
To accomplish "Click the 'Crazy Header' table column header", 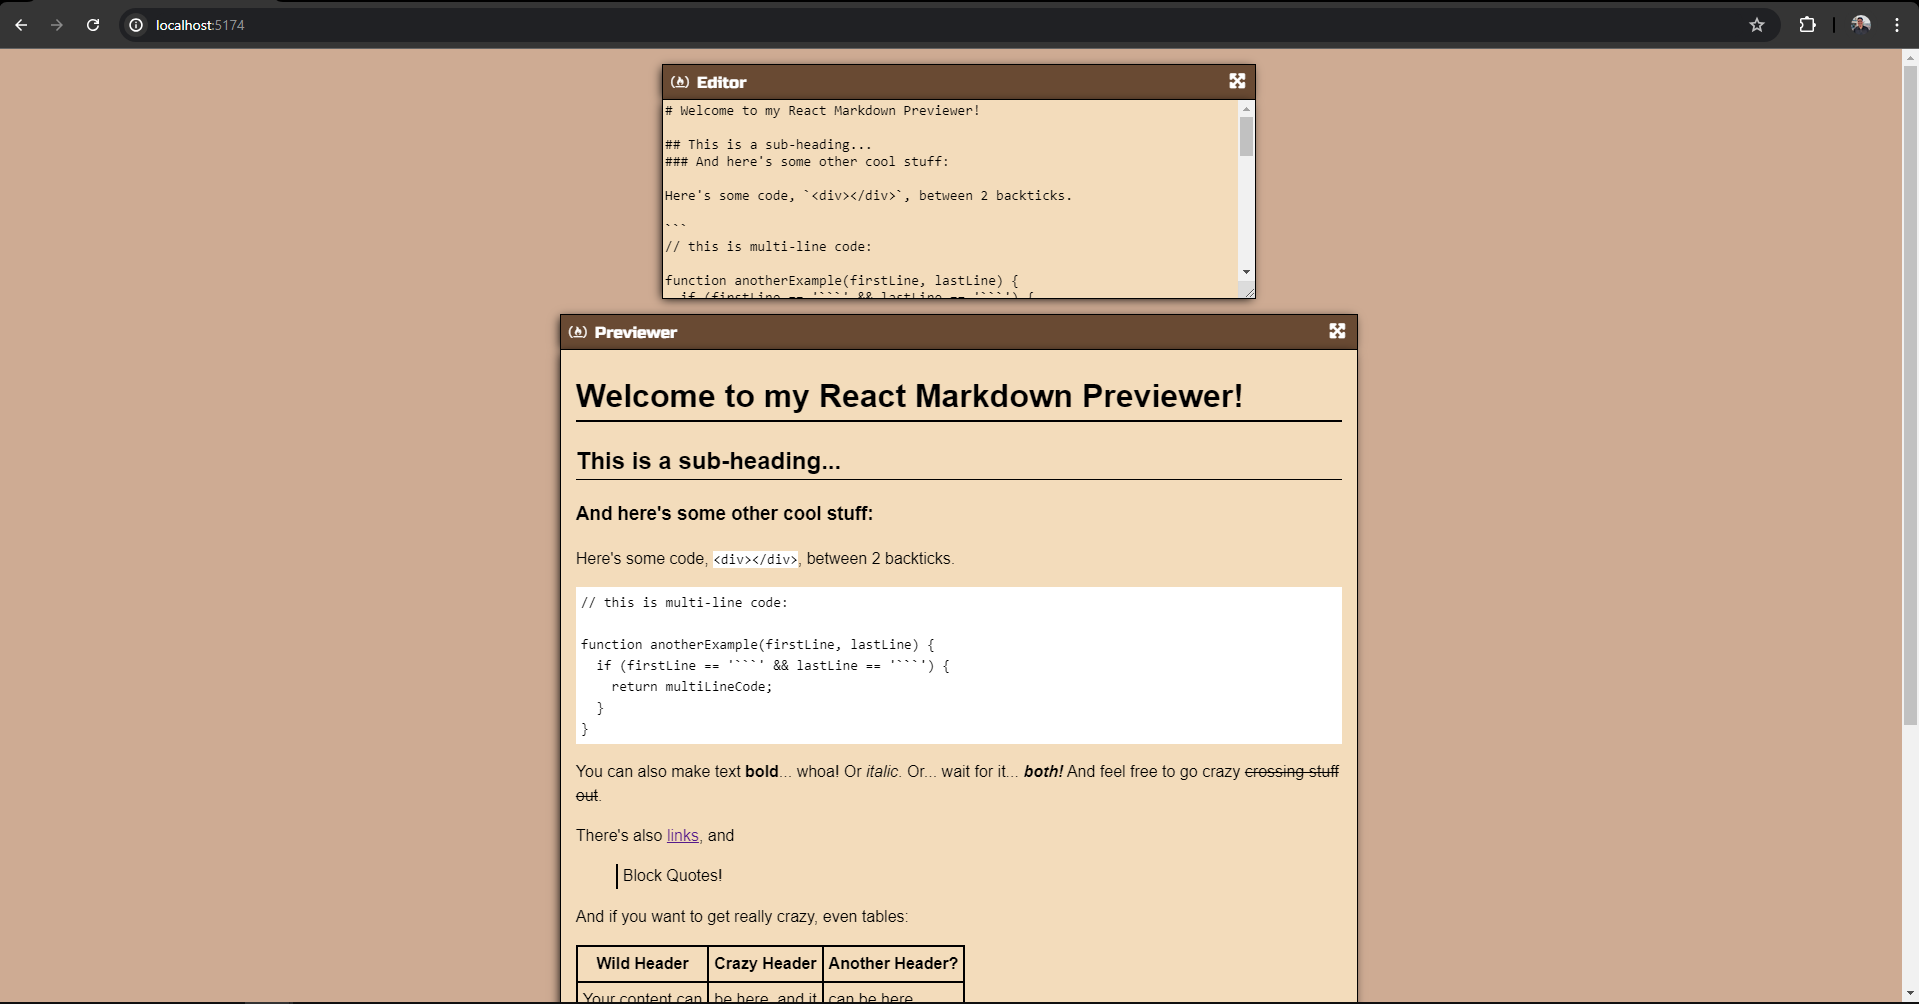I will (x=765, y=963).
